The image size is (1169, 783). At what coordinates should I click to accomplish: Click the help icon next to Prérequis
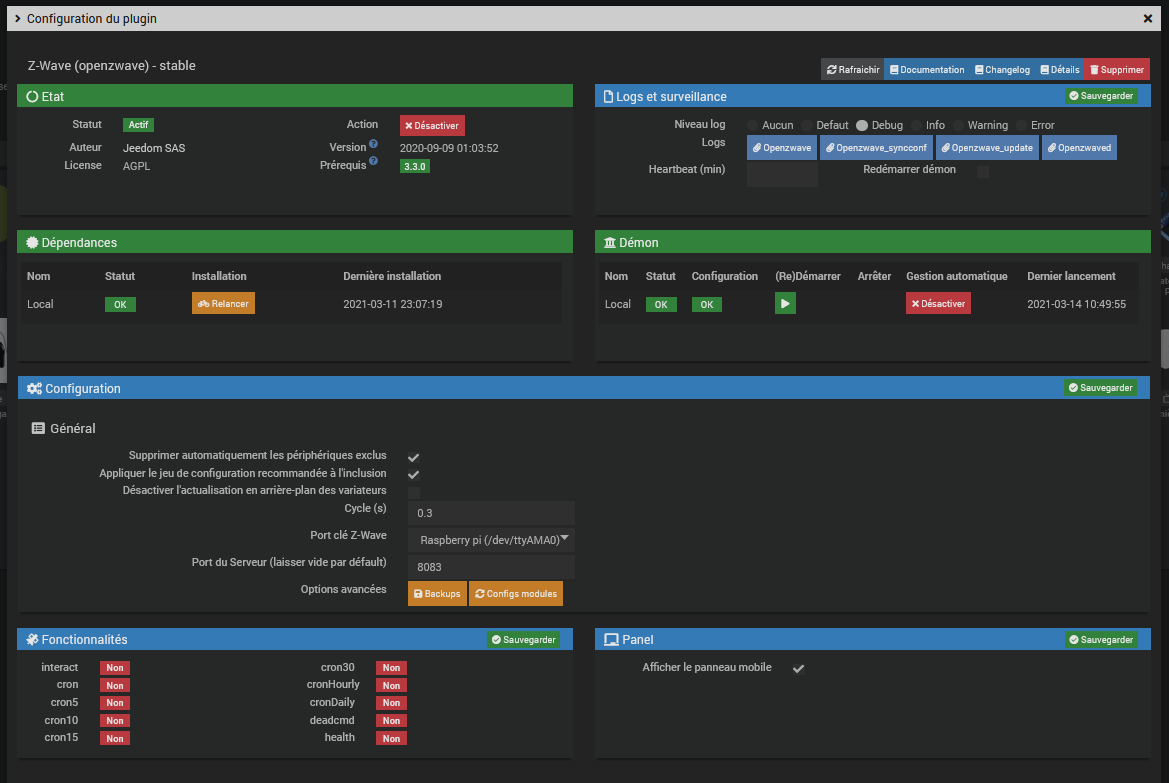point(373,161)
